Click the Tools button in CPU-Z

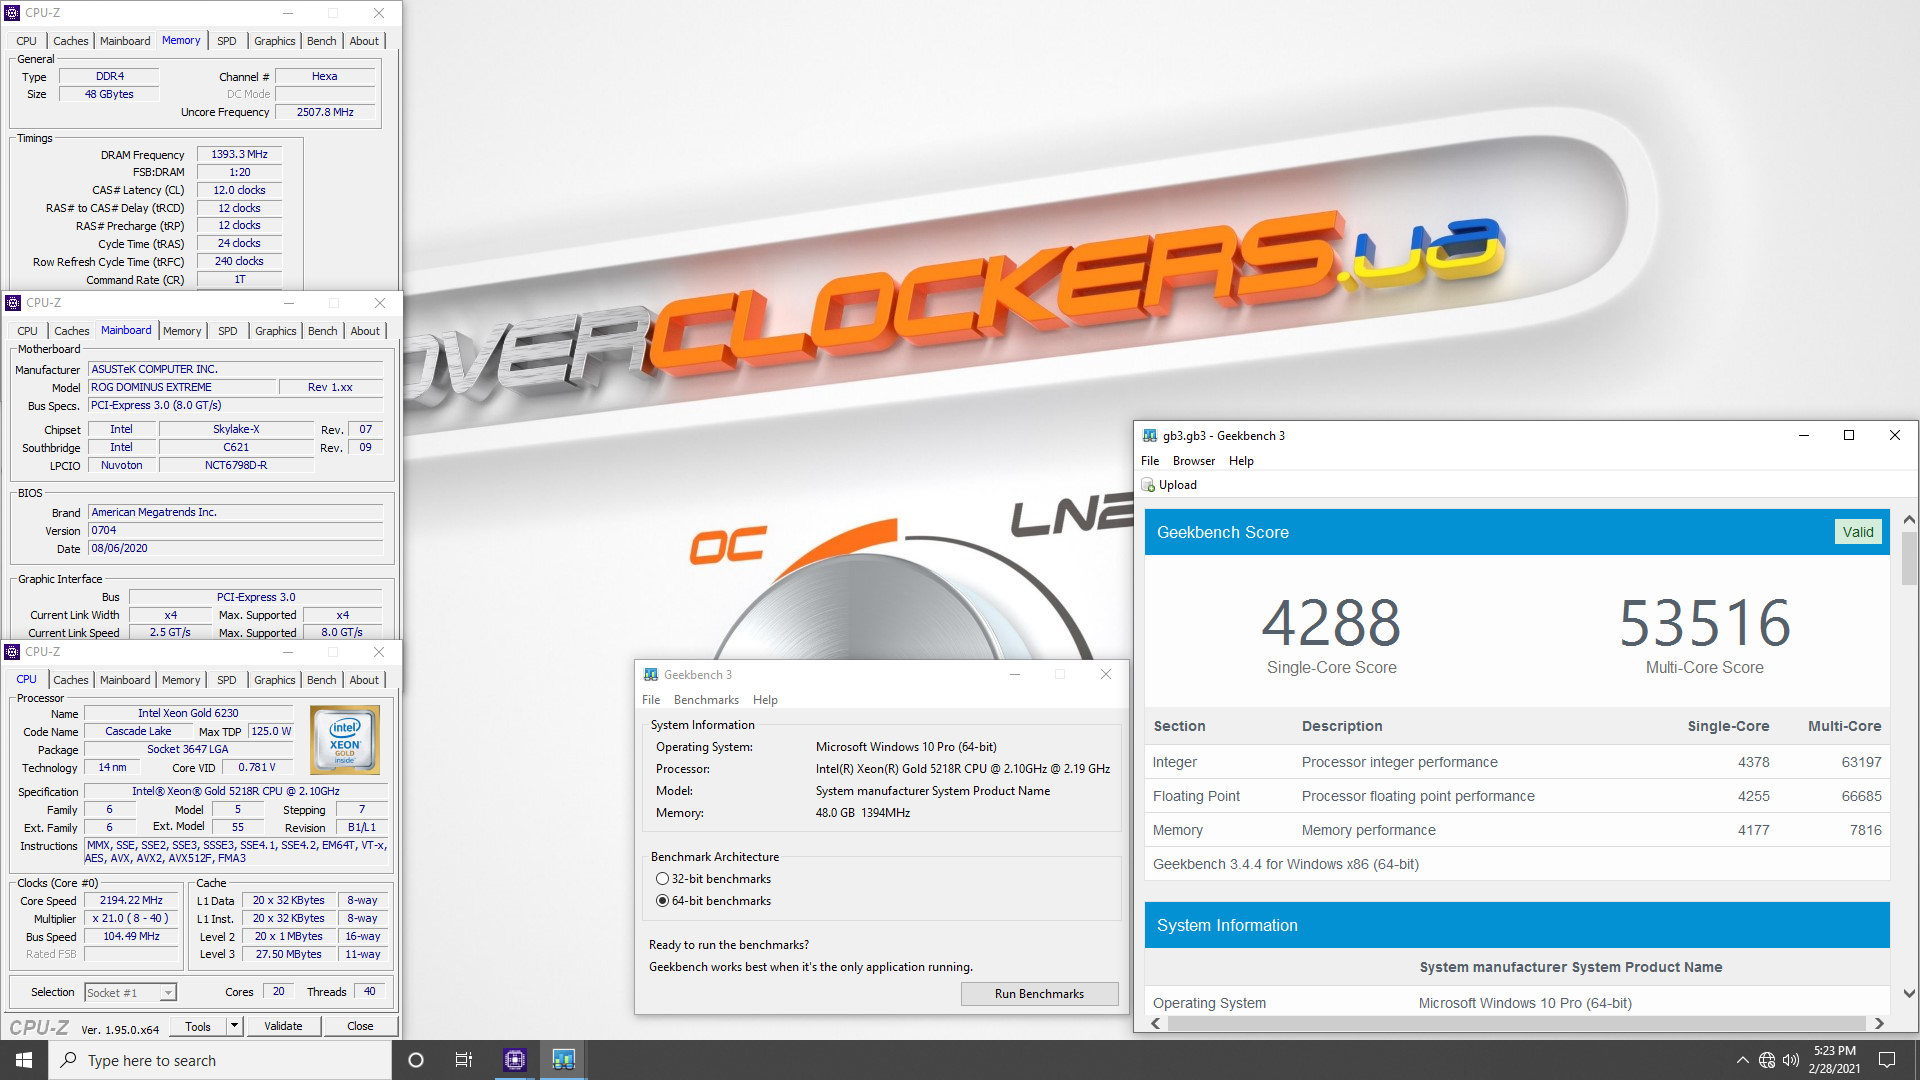coord(198,1026)
